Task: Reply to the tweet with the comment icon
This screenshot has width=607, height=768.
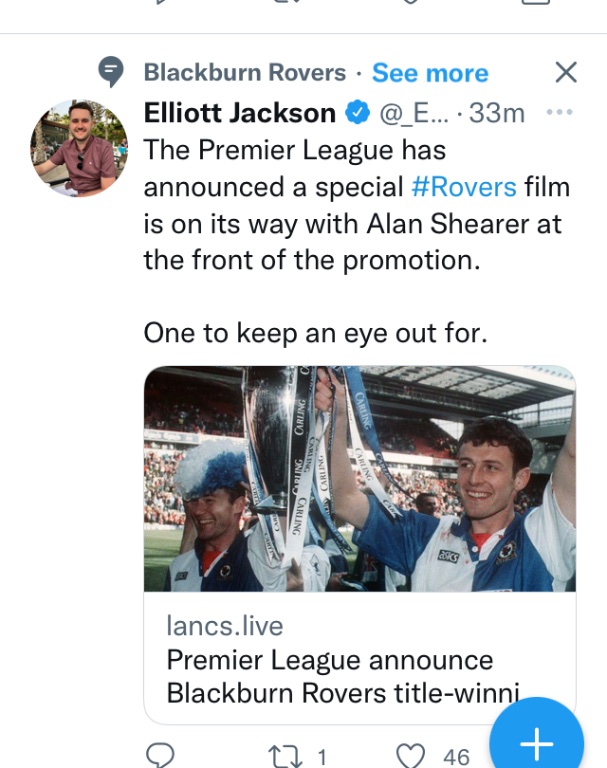Action: tap(160, 755)
